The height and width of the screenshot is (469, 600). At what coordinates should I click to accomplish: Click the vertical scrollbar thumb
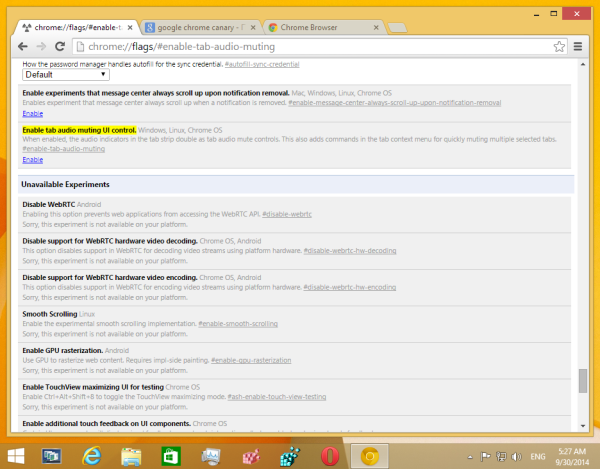pos(582,381)
